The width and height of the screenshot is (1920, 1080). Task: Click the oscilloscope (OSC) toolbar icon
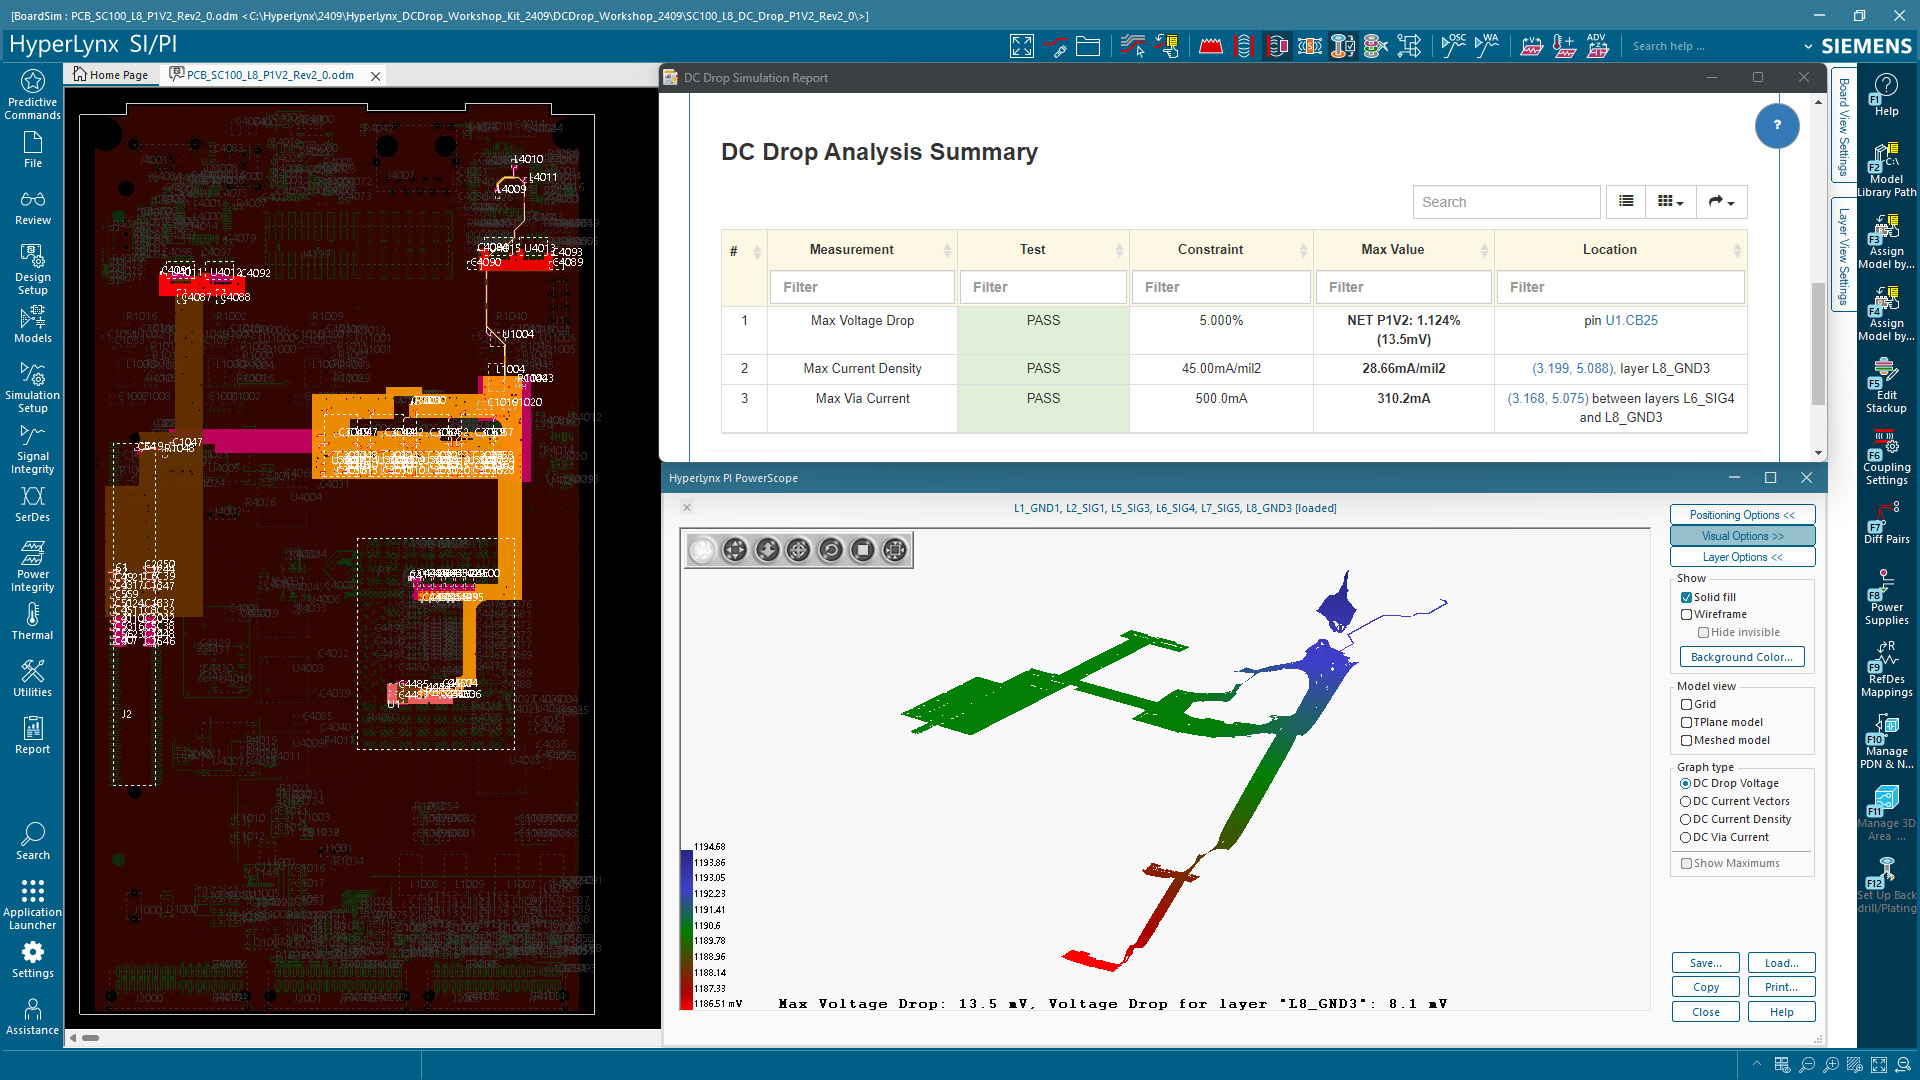(1451, 45)
